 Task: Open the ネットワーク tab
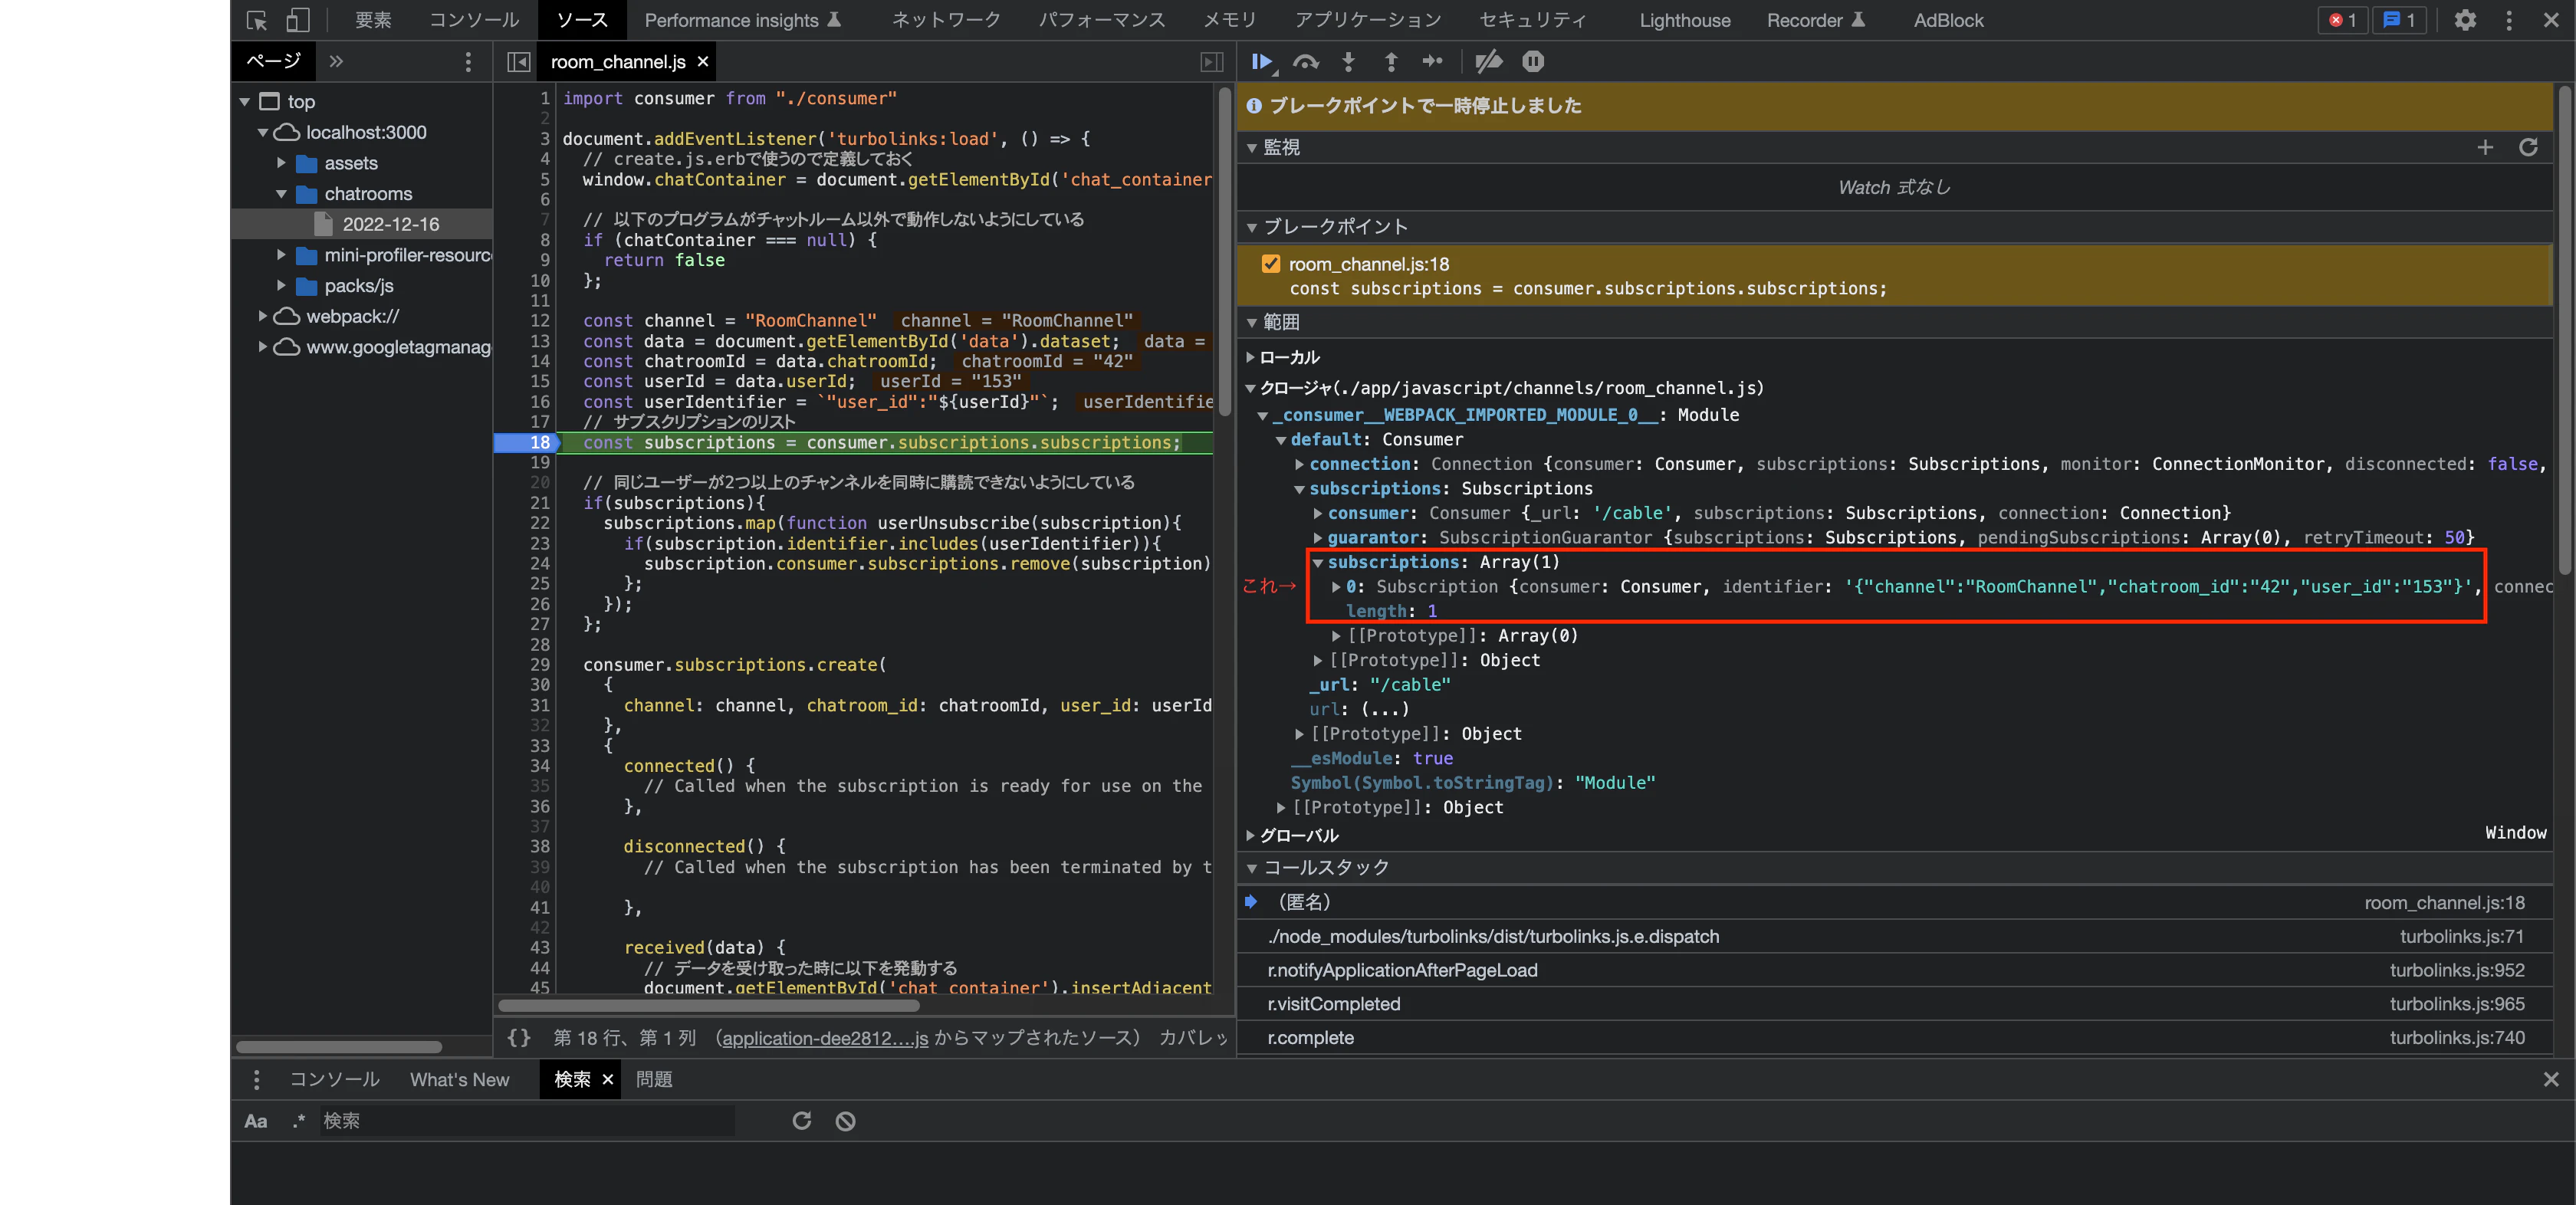pyautogui.click(x=946, y=20)
